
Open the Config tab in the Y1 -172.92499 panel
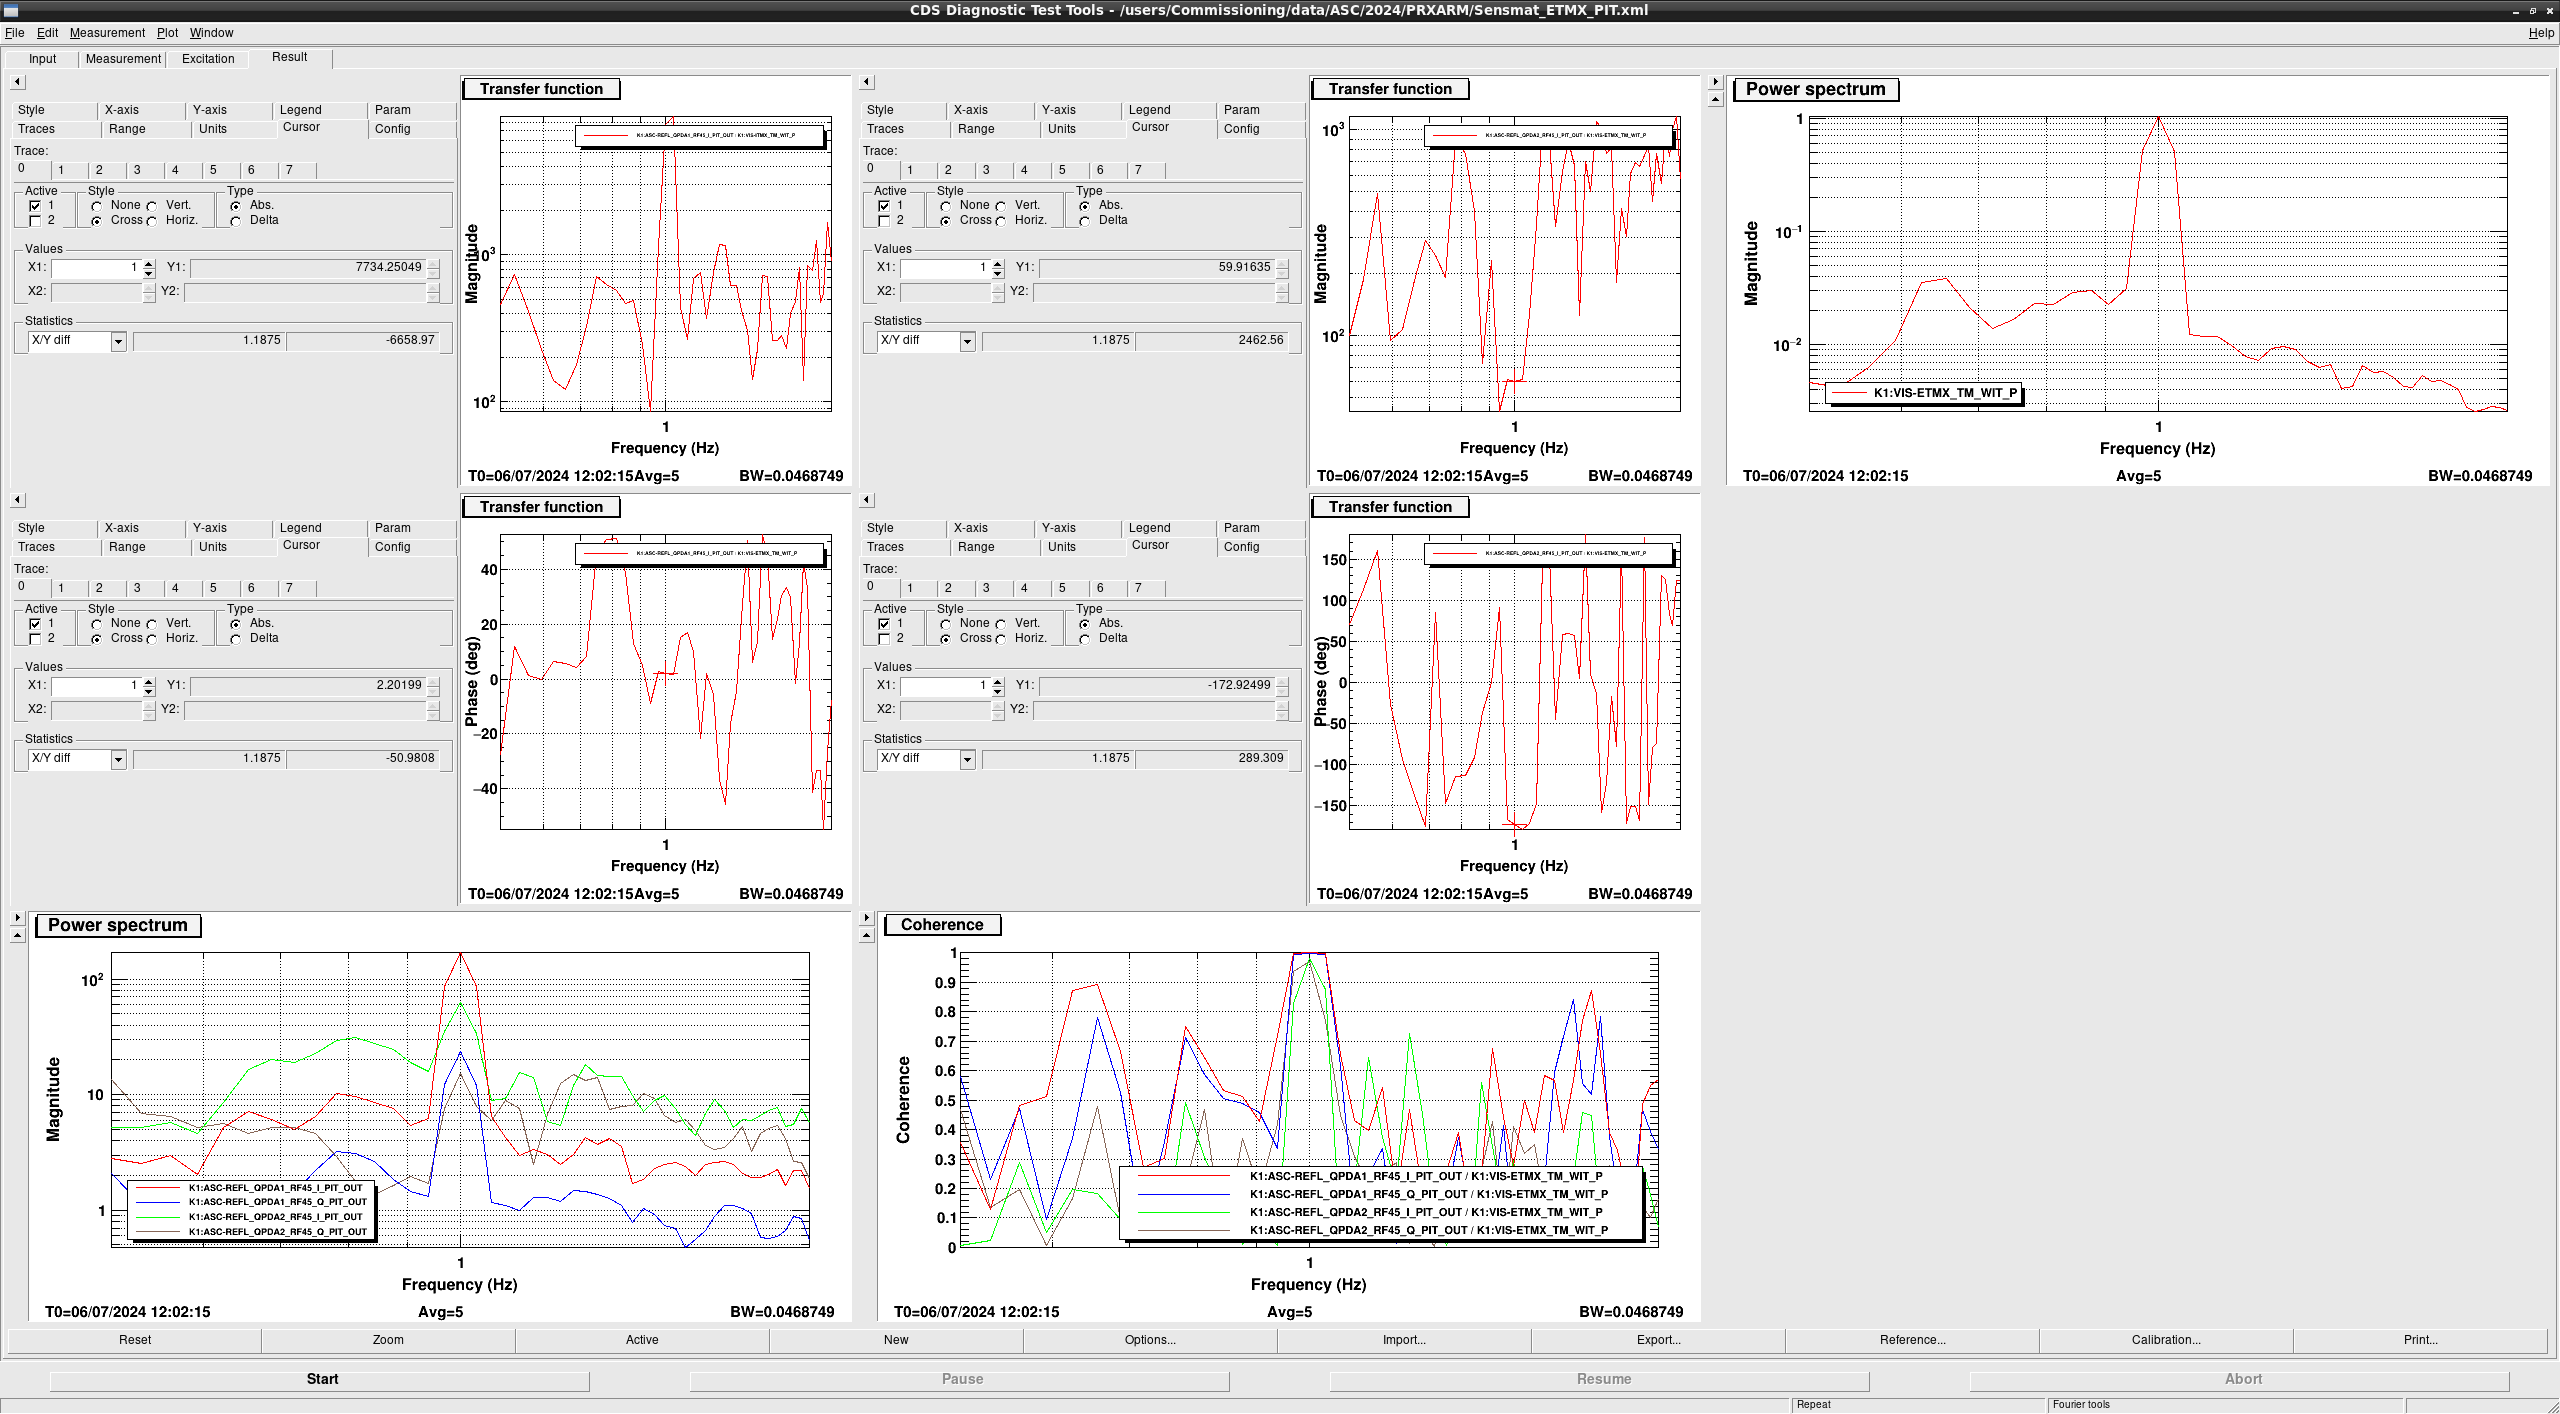(x=1241, y=547)
